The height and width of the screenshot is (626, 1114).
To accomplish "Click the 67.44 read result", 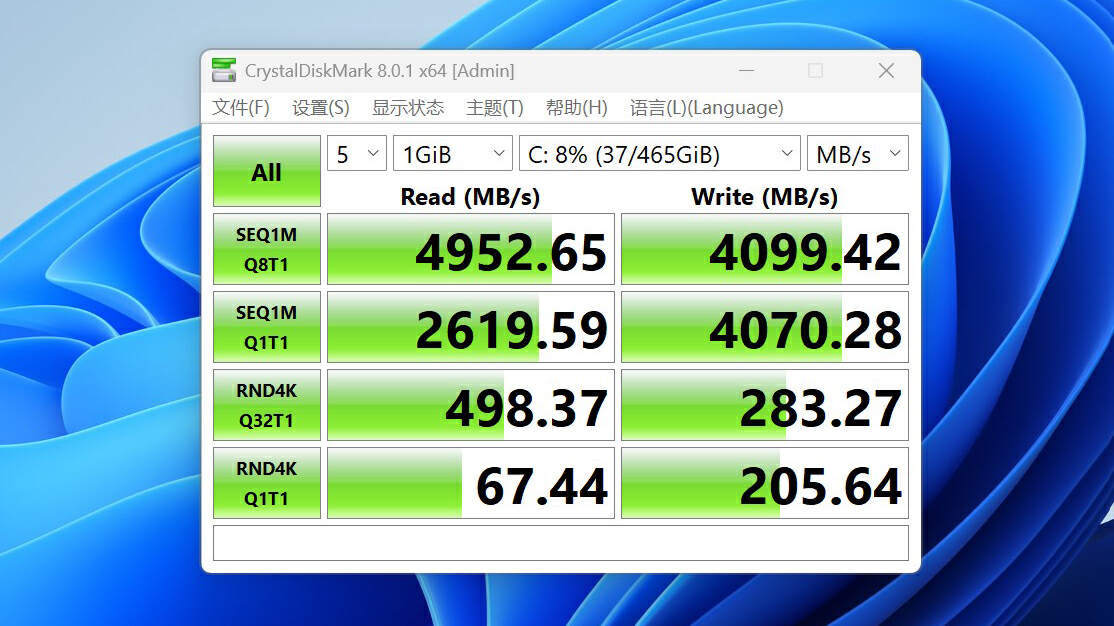I will [x=470, y=483].
